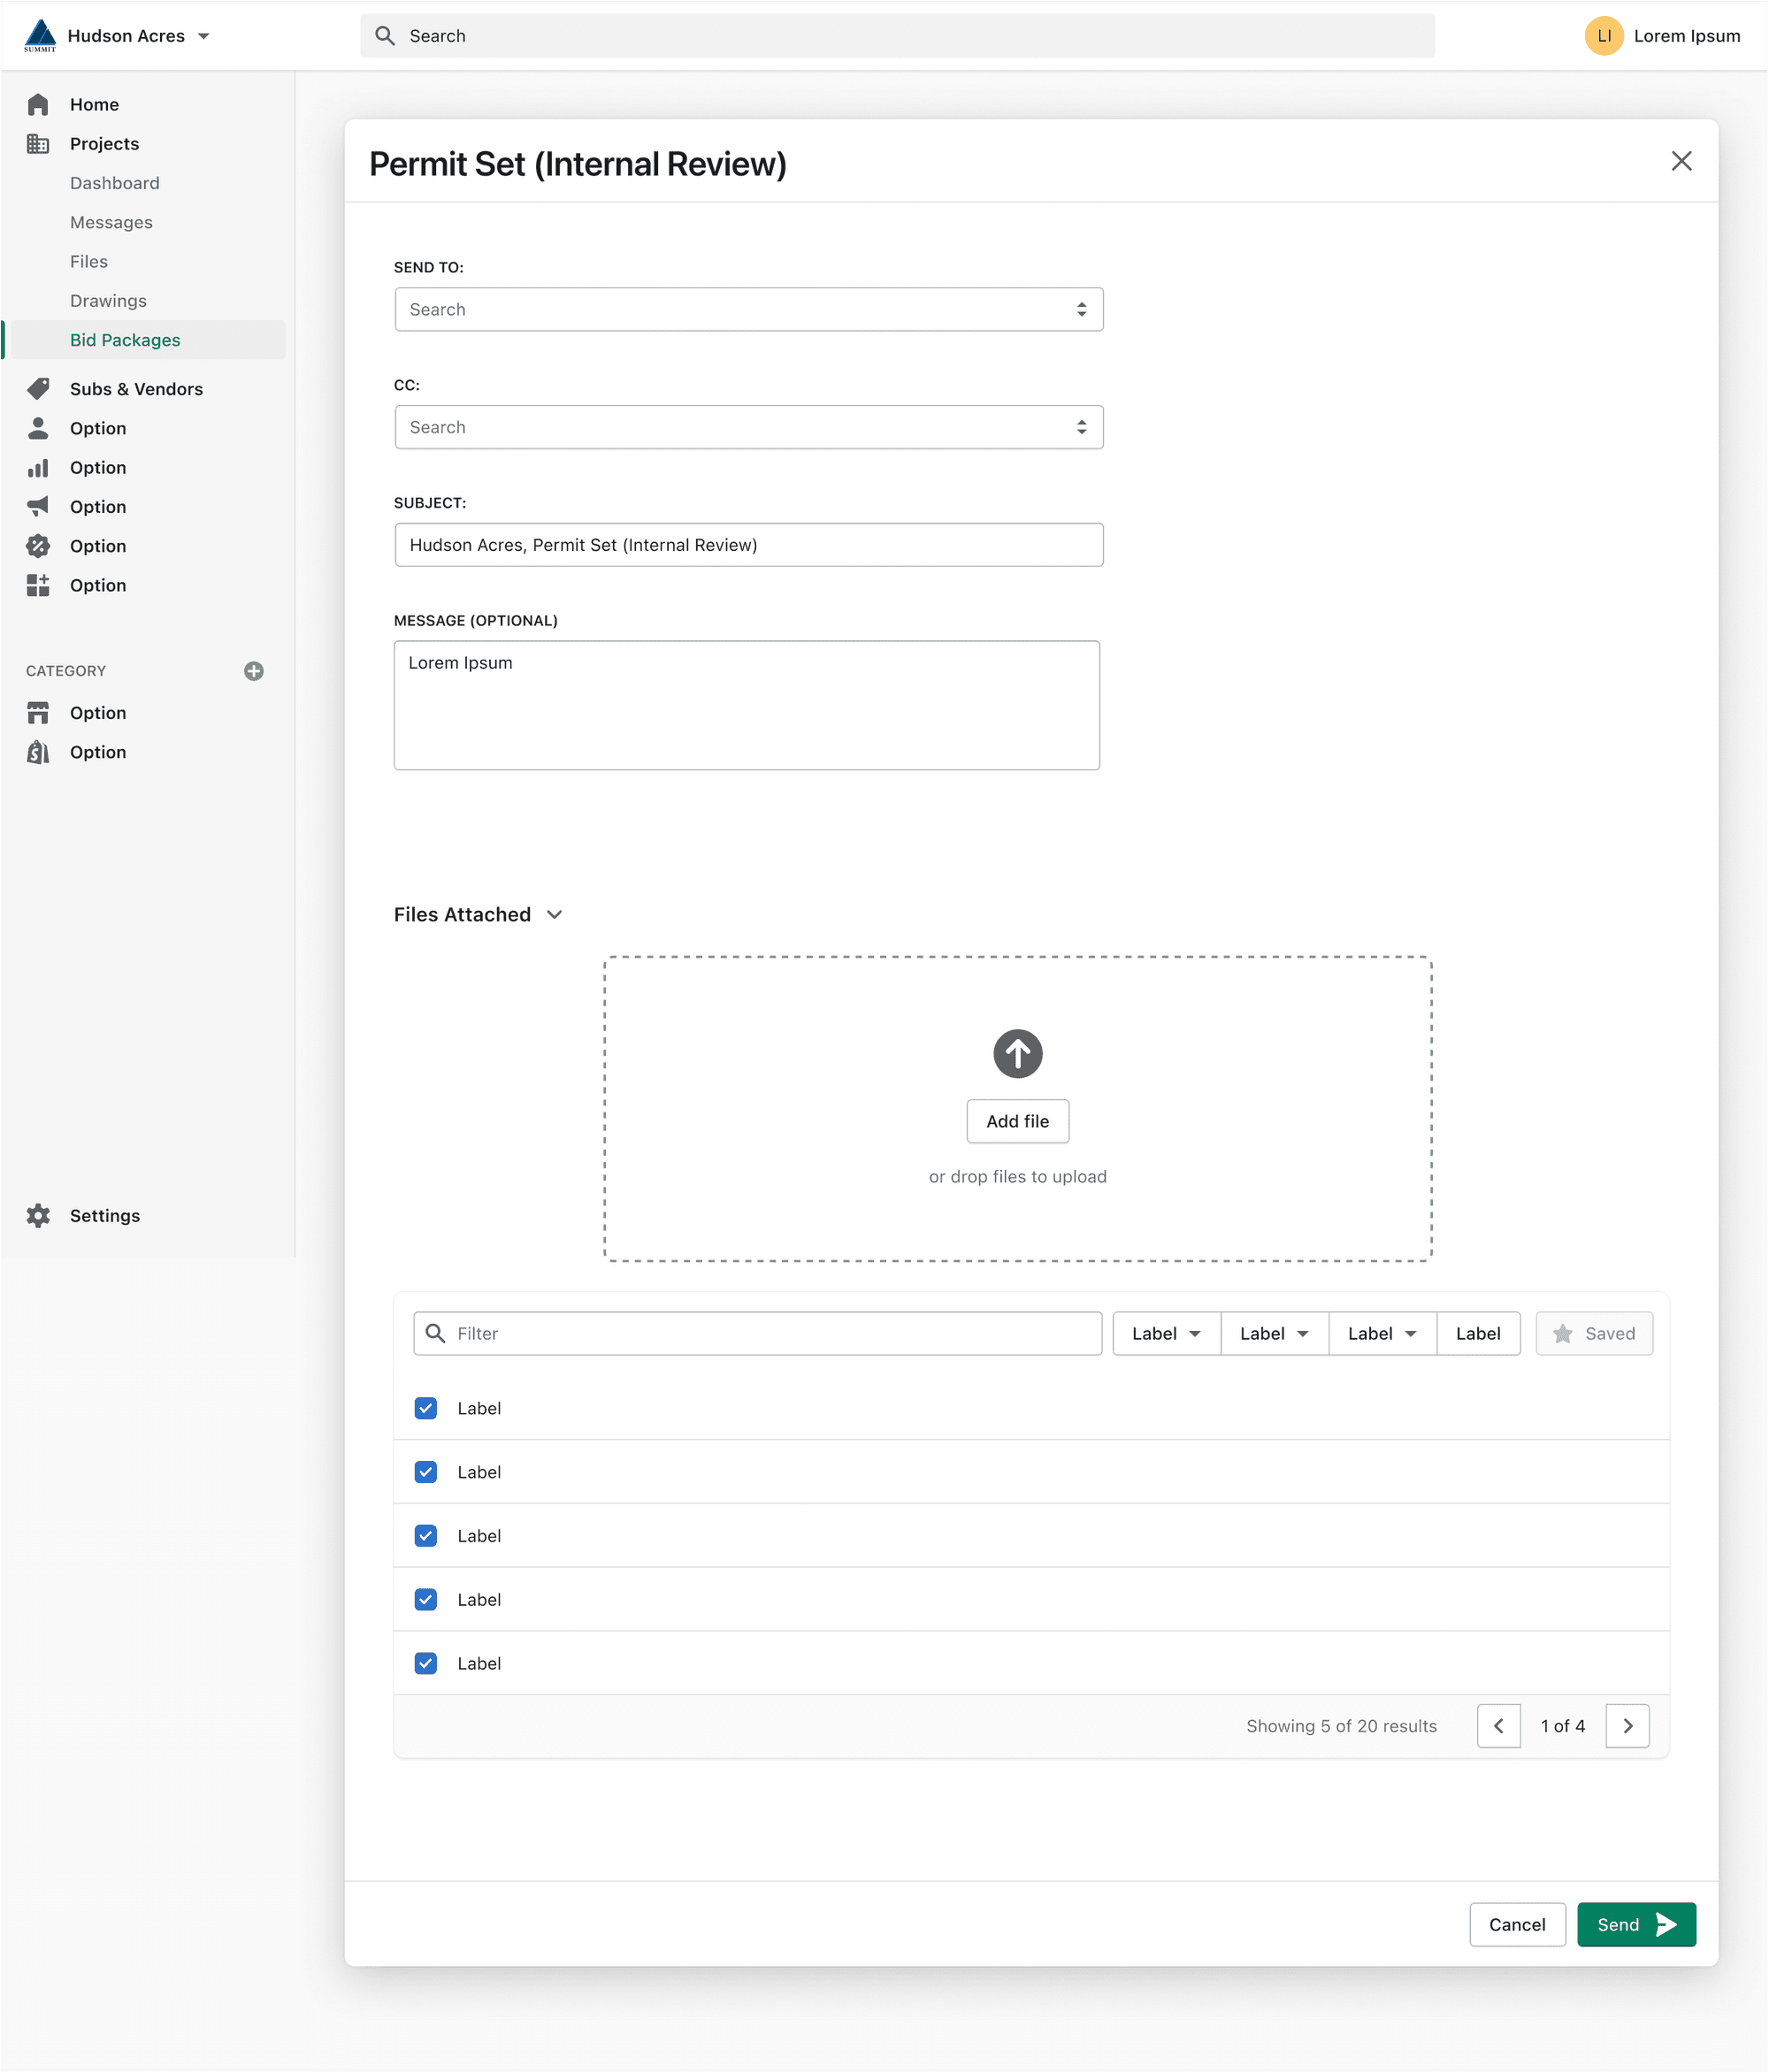Go to next page of results
The image size is (1769, 2072).
(x=1627, y=1726)
